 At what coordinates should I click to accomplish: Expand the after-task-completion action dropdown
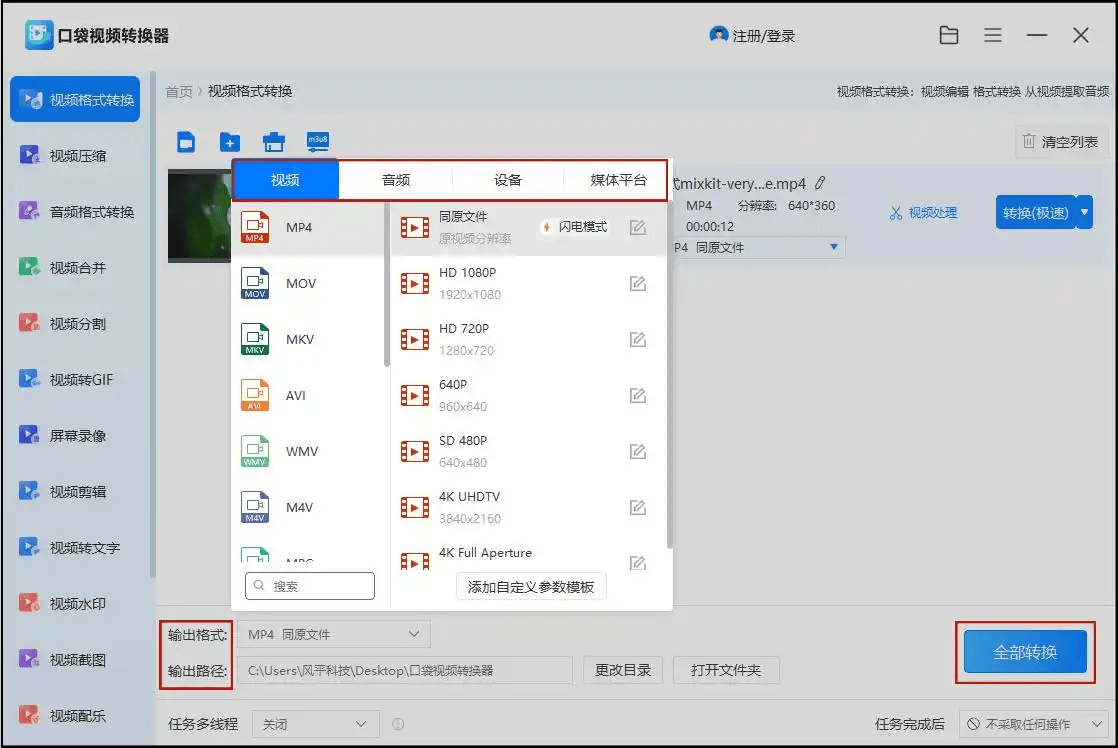1031,724
